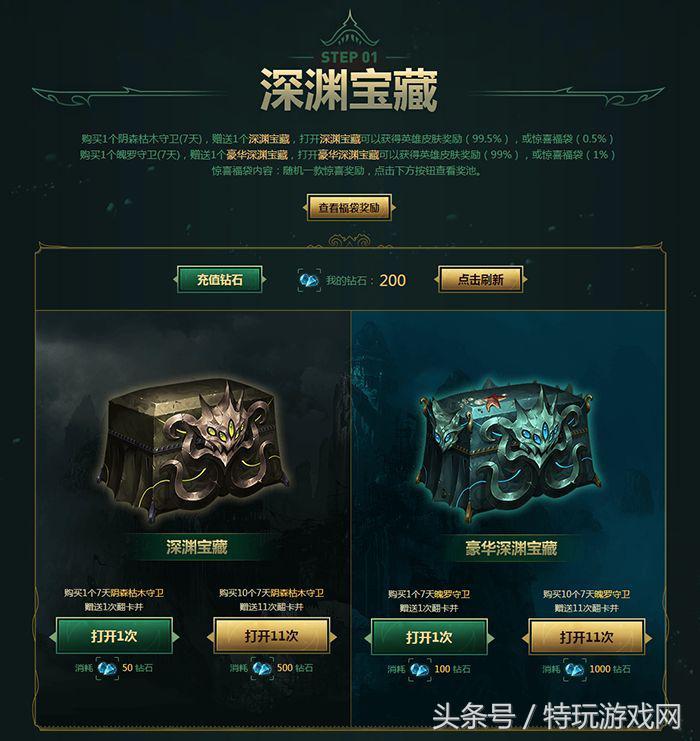The width and height of the screenshot is (700, 741).
Task: Click the 点击刷新 refresh button
Action: pyautogui.click(x=481, y=280)
